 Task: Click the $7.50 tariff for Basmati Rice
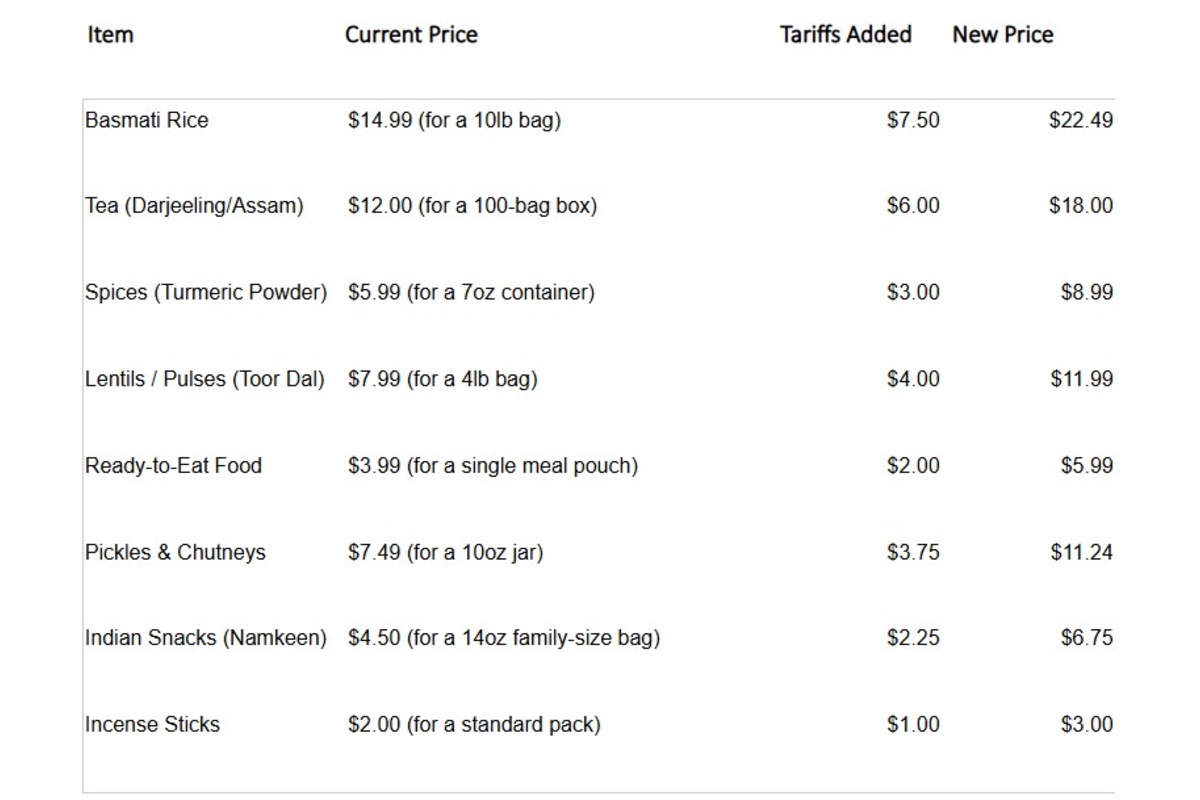[x=912, y=120]
